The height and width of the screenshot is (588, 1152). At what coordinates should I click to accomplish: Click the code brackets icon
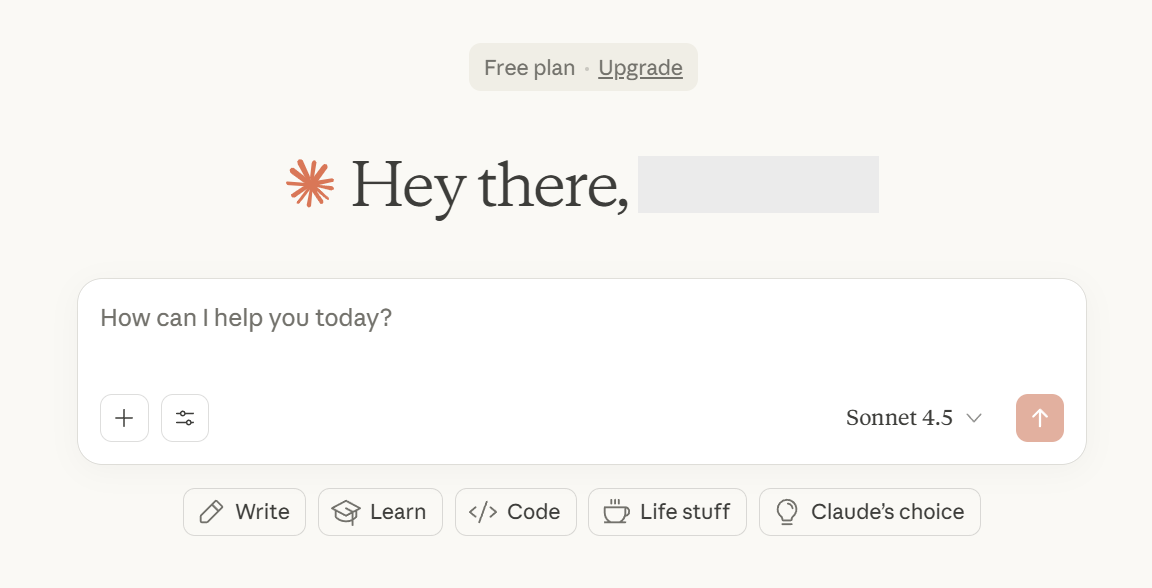pos(483,512)
